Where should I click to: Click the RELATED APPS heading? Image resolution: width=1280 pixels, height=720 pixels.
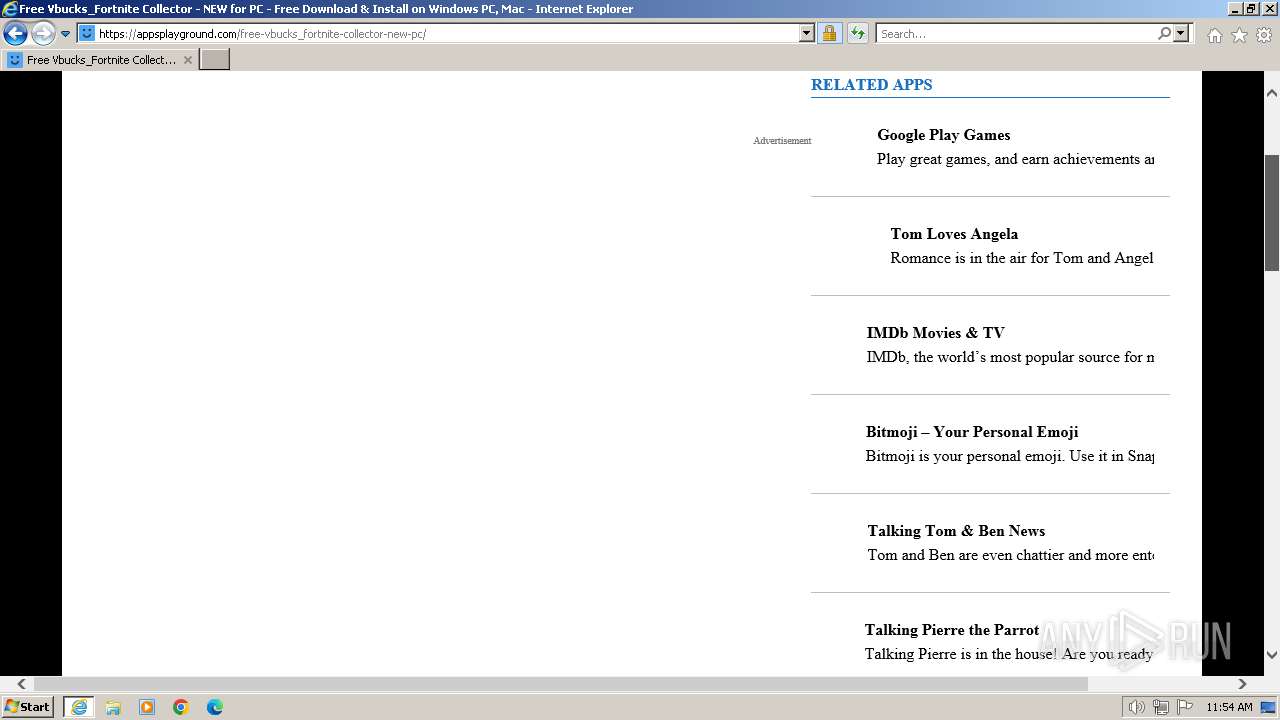(x=871, y=85)
